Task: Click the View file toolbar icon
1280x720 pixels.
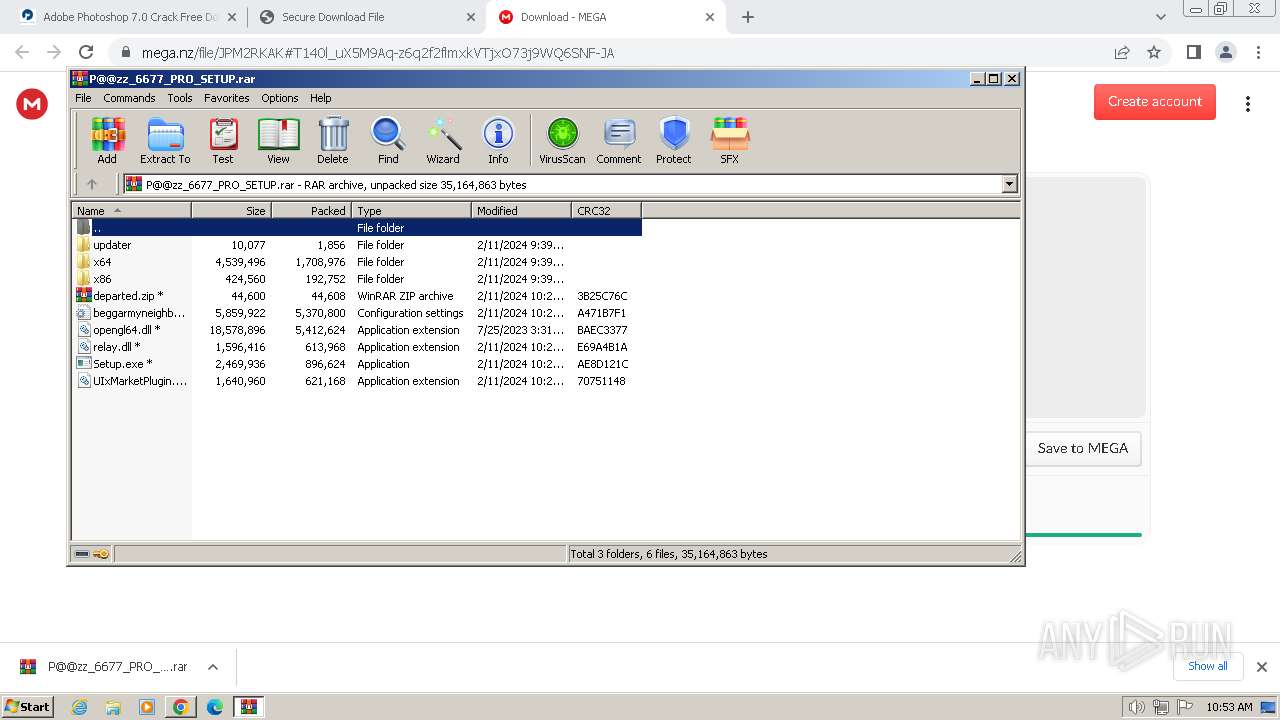Action: pos(278,141)
